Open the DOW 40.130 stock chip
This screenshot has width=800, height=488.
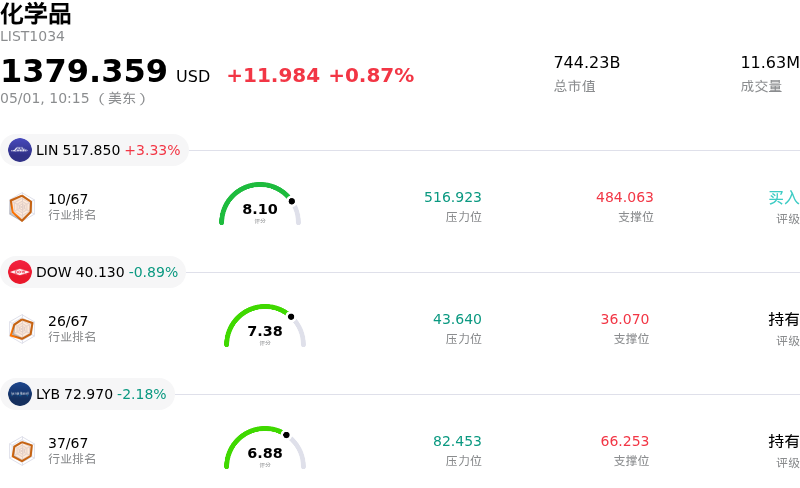point(93,272)
